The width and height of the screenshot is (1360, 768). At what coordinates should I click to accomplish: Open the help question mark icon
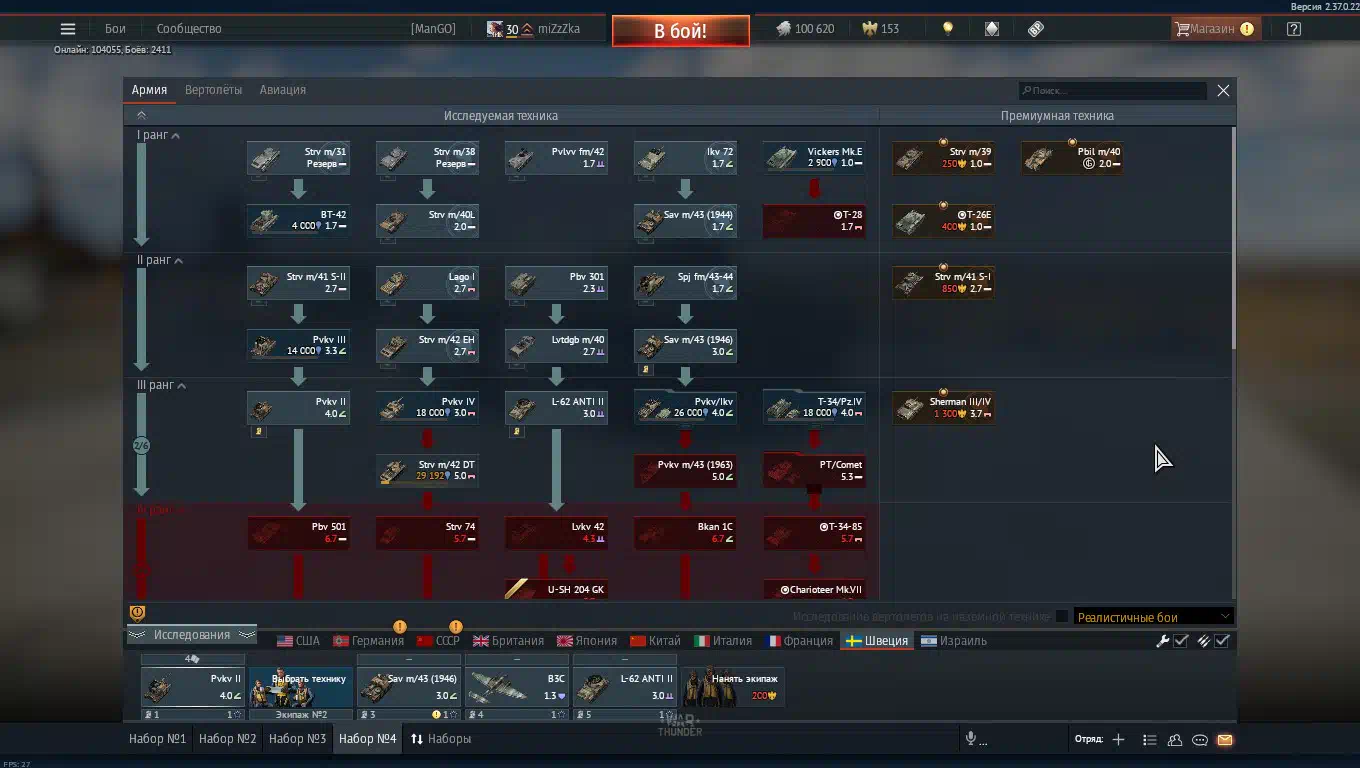pos(1294,29)
